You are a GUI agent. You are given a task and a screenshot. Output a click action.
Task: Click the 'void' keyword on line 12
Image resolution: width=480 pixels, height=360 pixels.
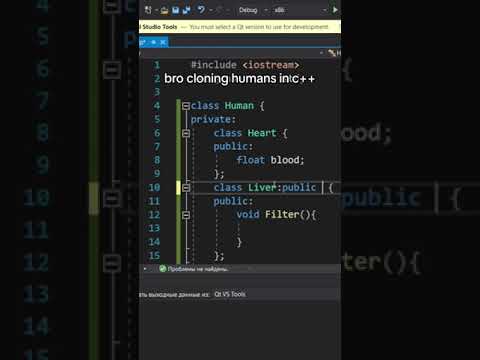coord(248,214)
